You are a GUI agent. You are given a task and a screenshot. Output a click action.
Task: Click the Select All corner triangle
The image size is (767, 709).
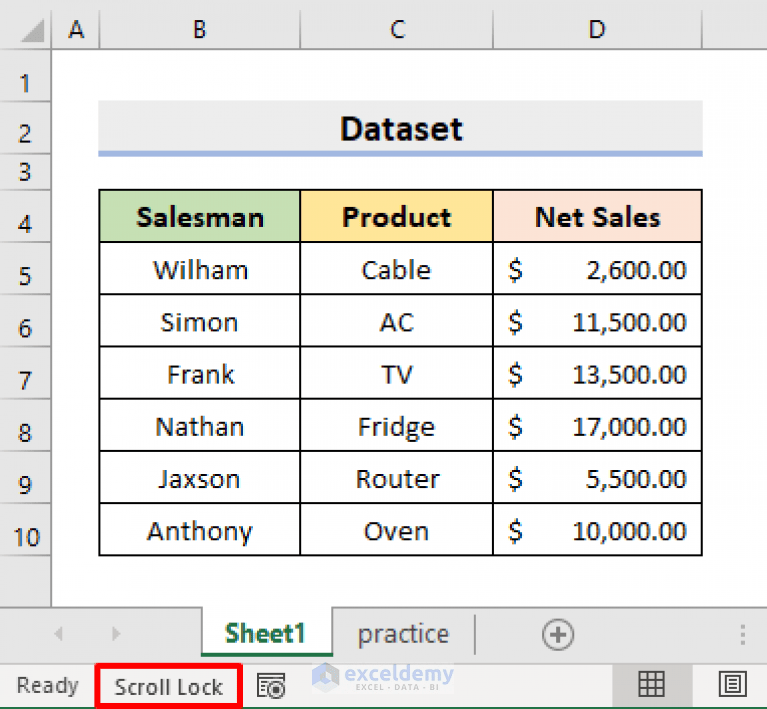(x=33, y=30)
